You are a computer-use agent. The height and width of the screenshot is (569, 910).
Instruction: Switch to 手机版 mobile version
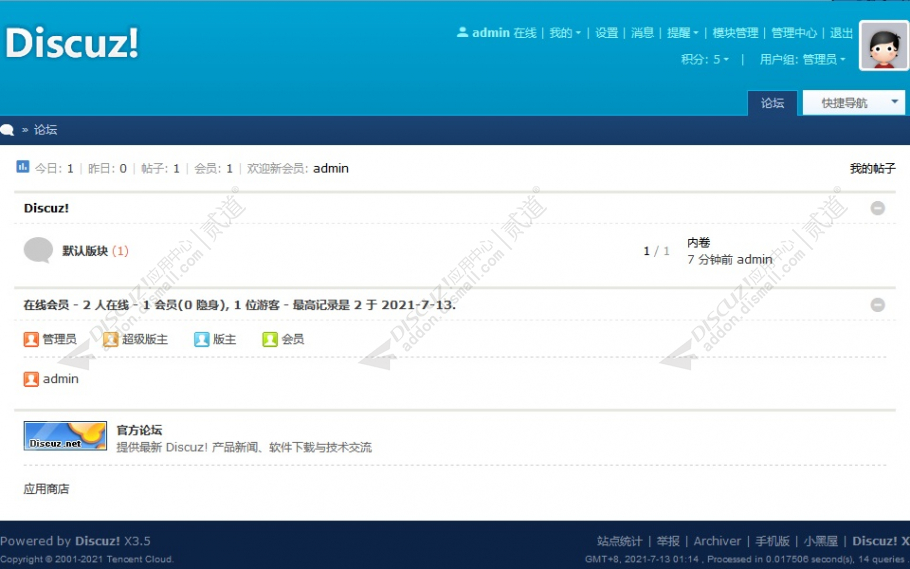pos(772,541)
